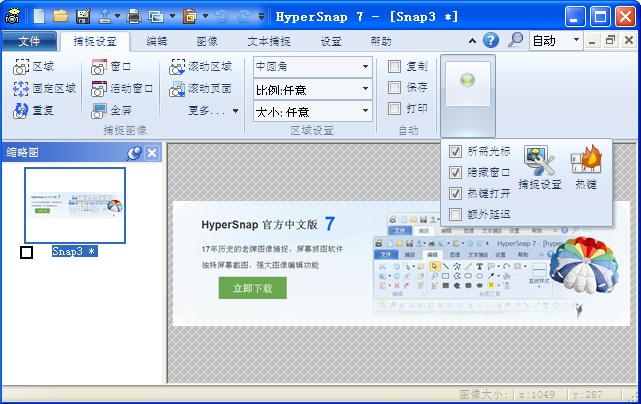Close the 缩略图 thumbnail panel

[x=152, y=153]
